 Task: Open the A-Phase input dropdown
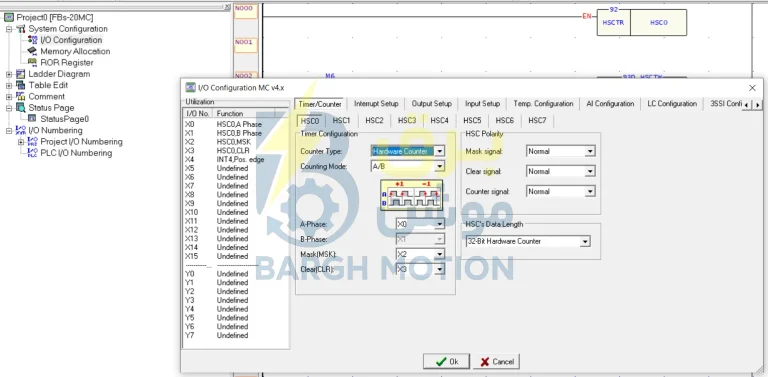[x=439, y=224]
